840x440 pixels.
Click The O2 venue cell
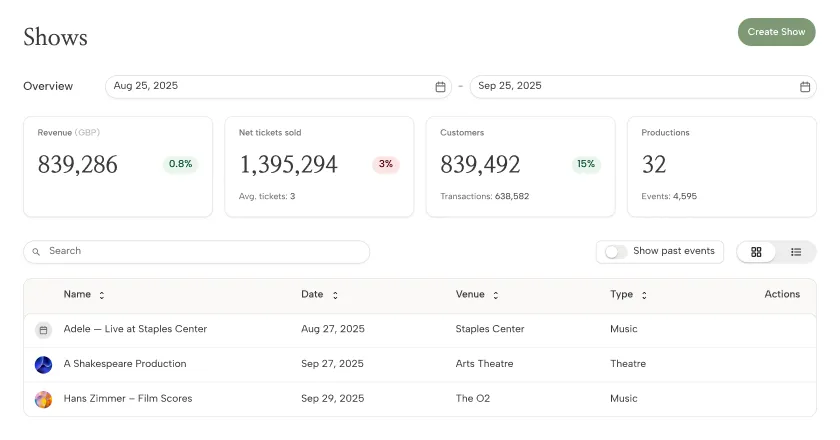472,399
